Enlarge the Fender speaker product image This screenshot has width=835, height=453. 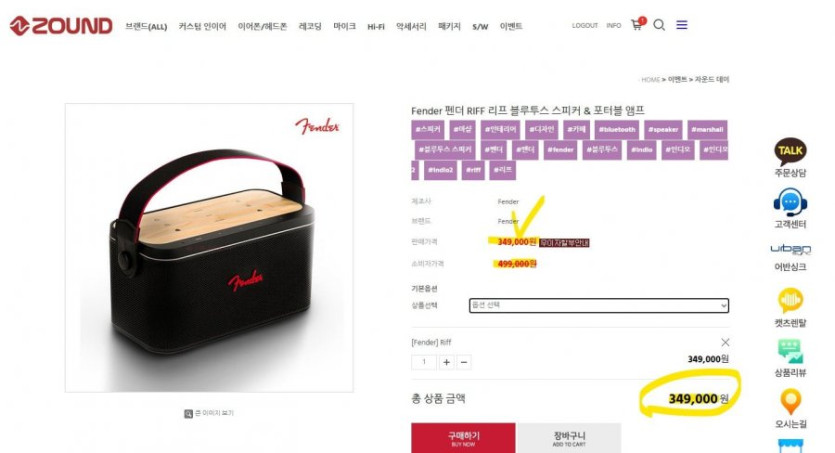point(209,413)
